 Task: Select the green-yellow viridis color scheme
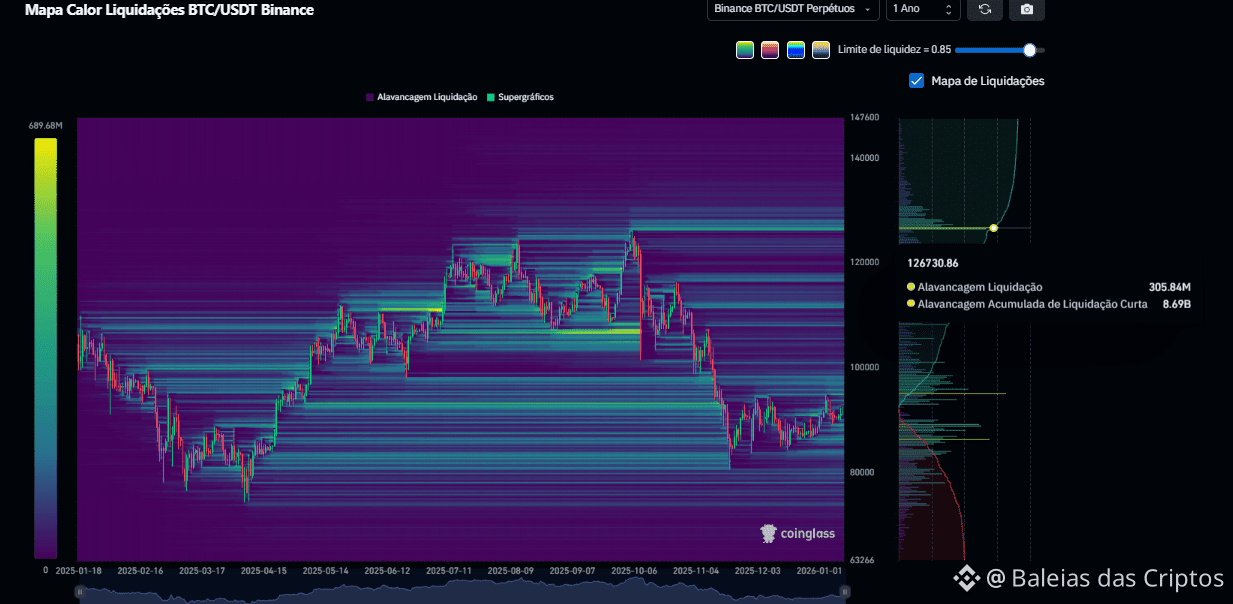coord(745,50)
